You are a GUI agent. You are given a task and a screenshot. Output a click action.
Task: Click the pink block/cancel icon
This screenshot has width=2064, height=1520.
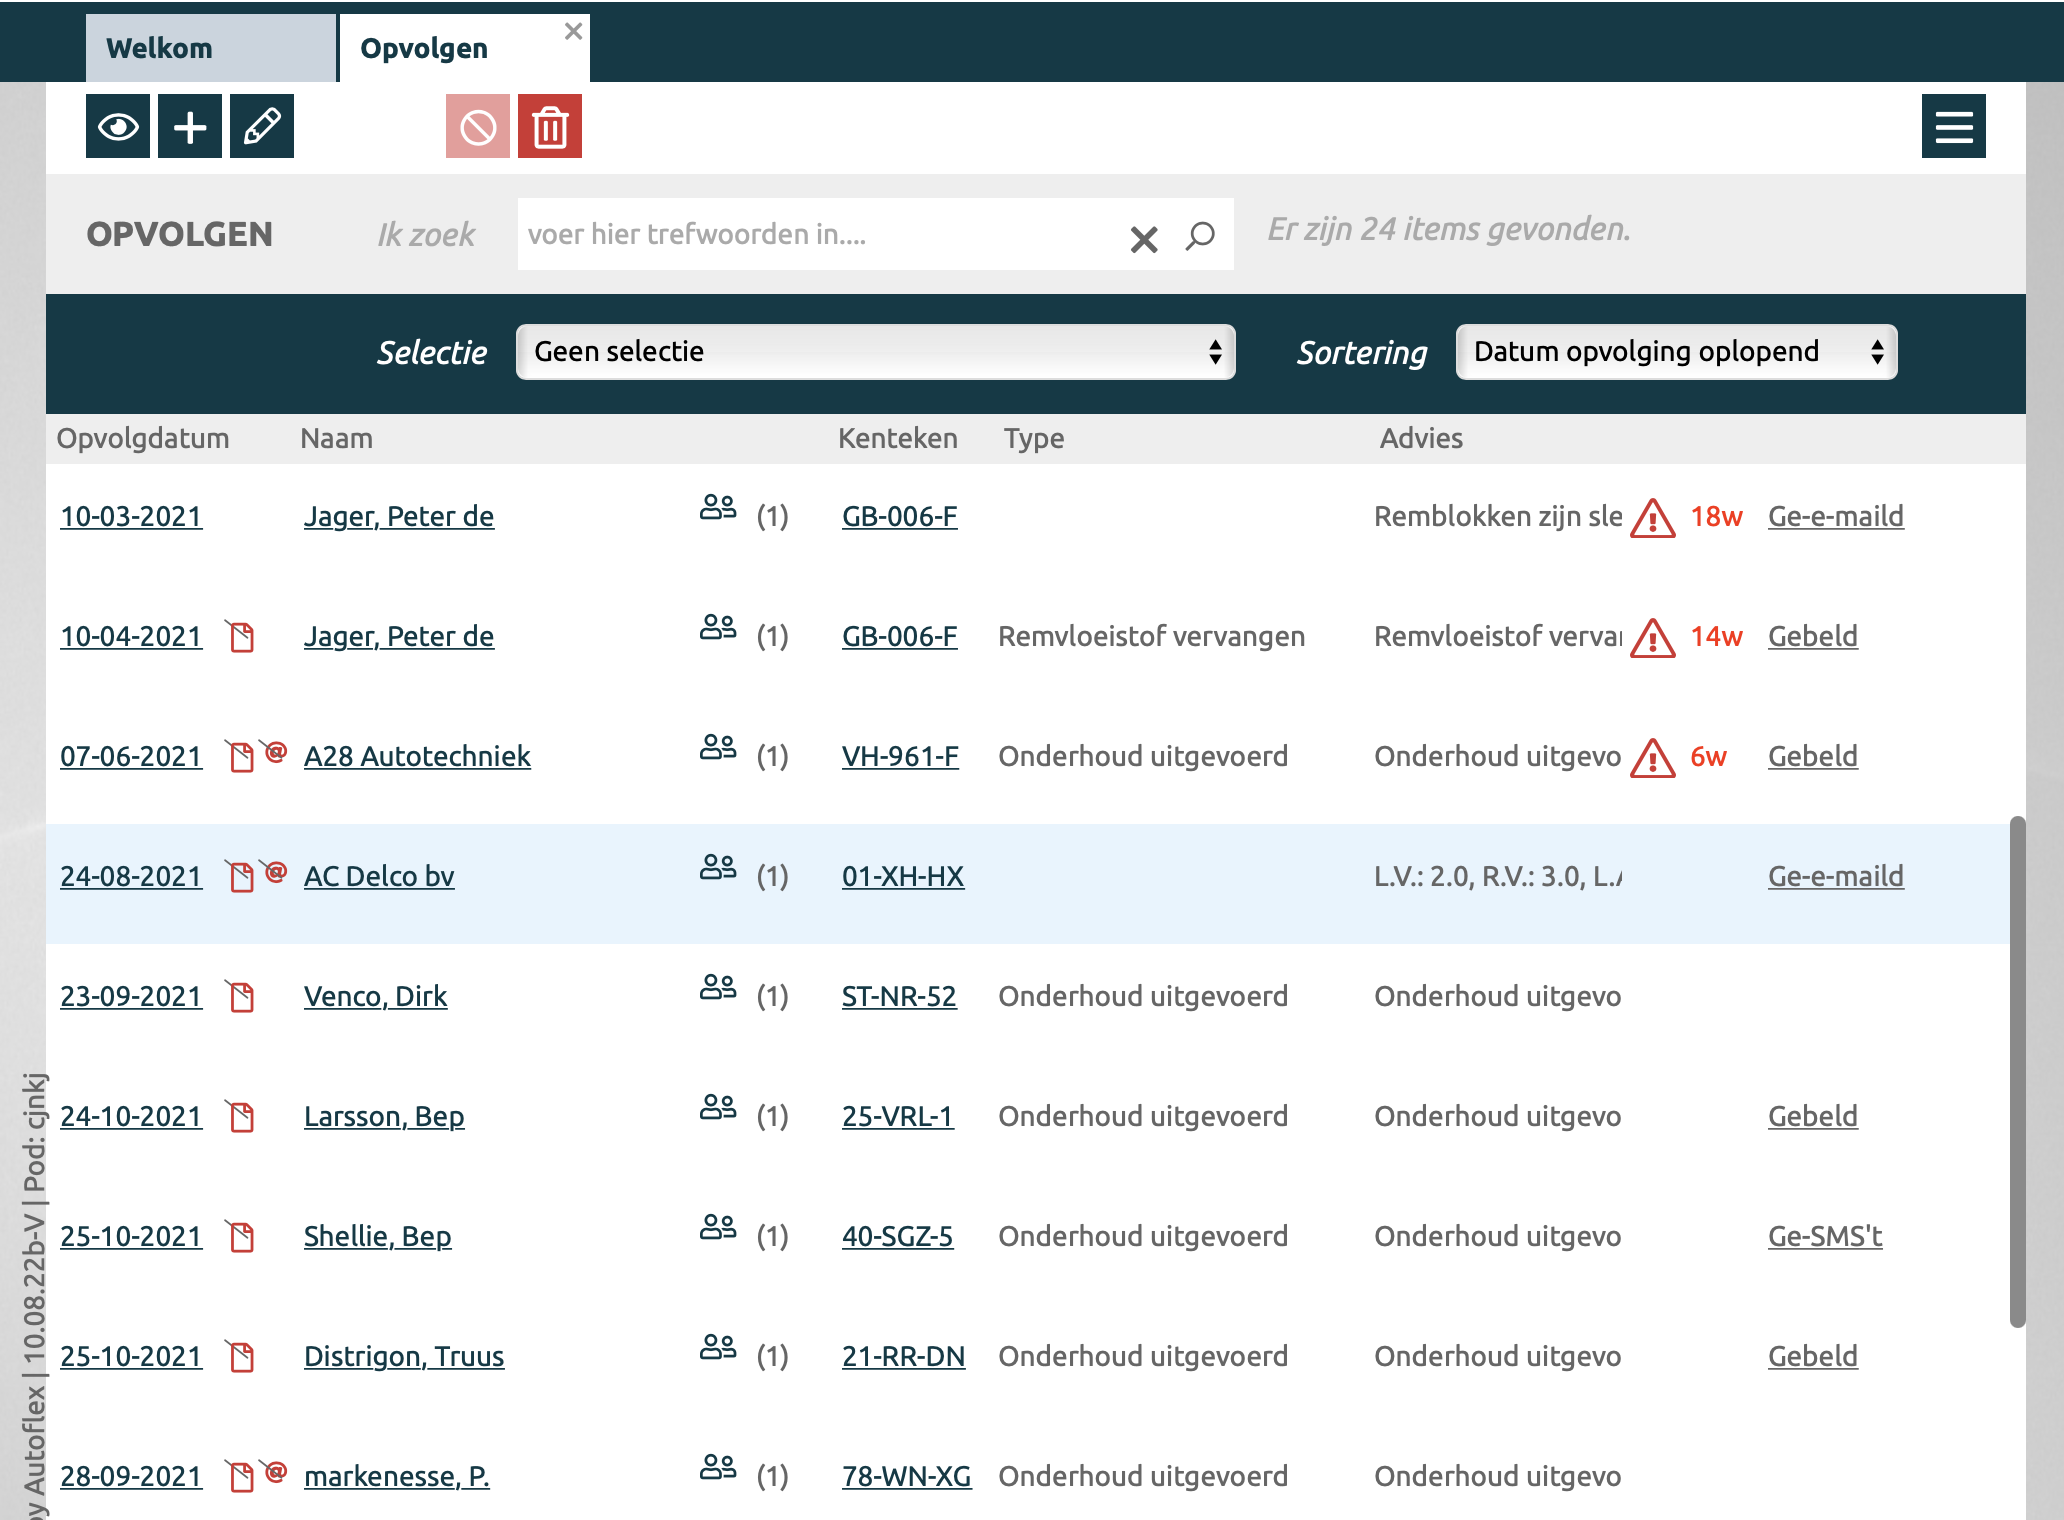(x=478, y=127)
